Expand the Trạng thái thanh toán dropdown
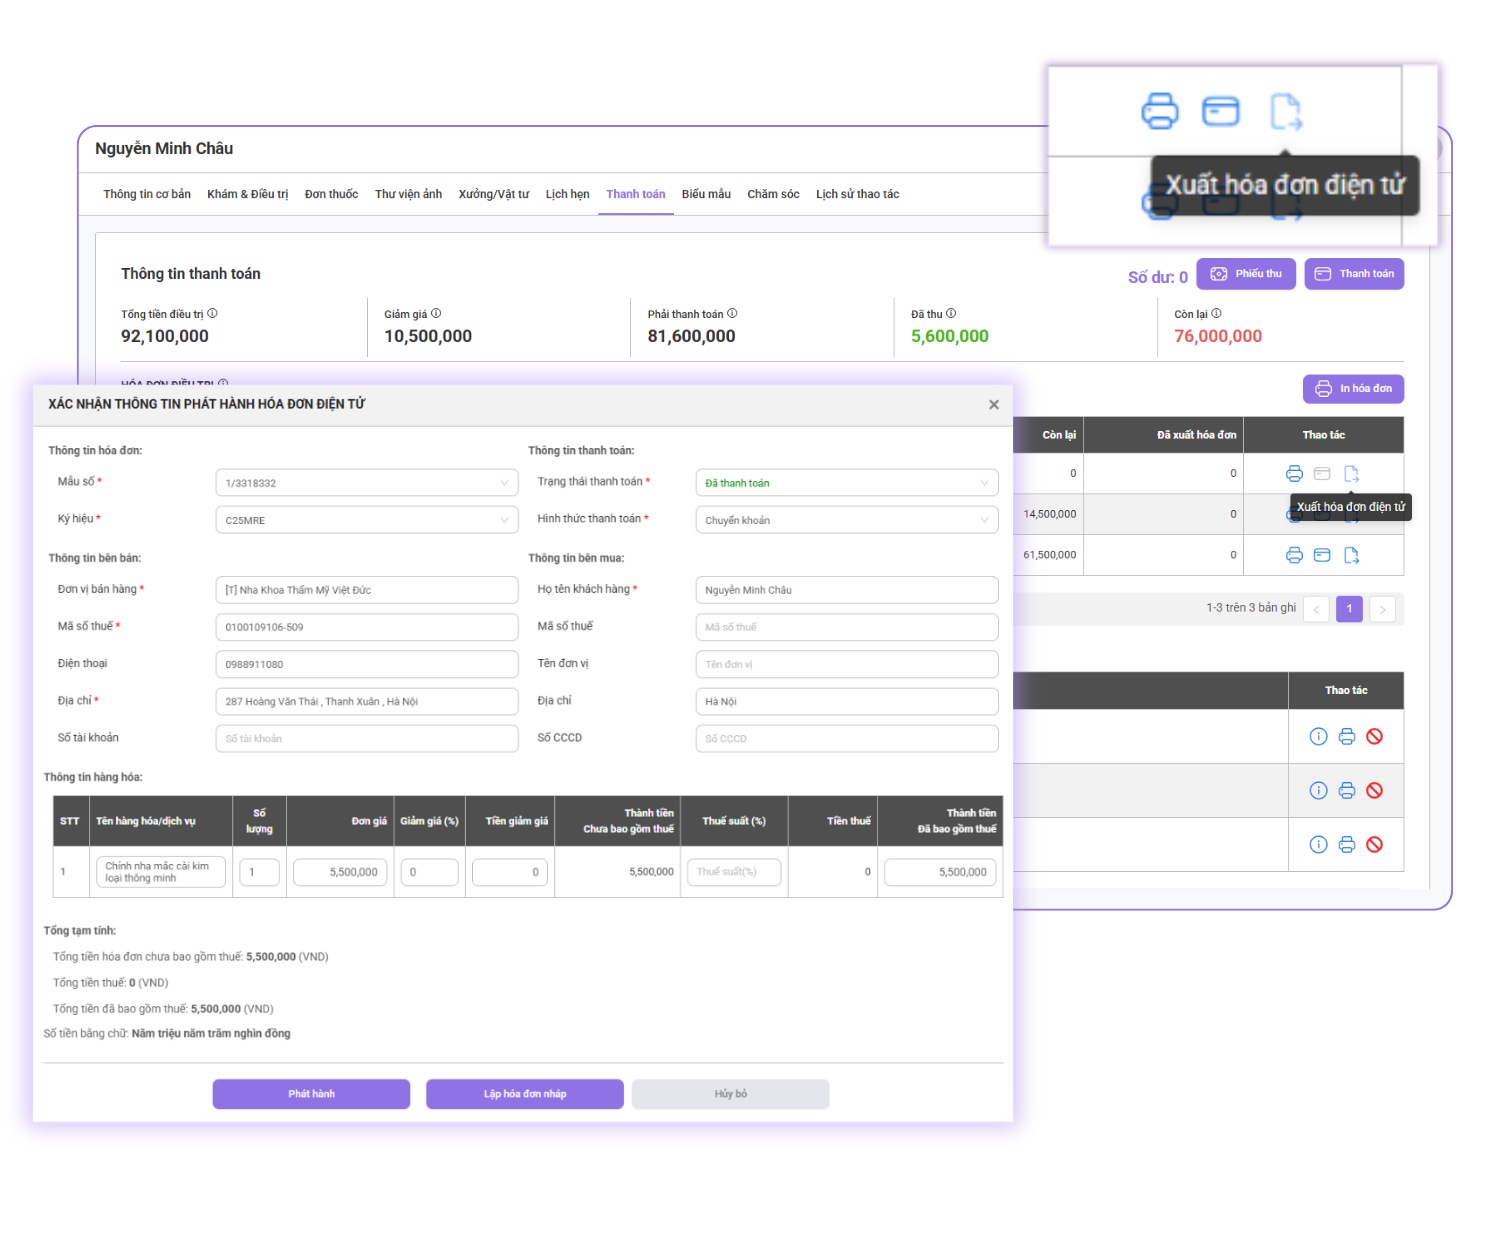Viewport: 1500px width, 1250px height. pos(846,483)
